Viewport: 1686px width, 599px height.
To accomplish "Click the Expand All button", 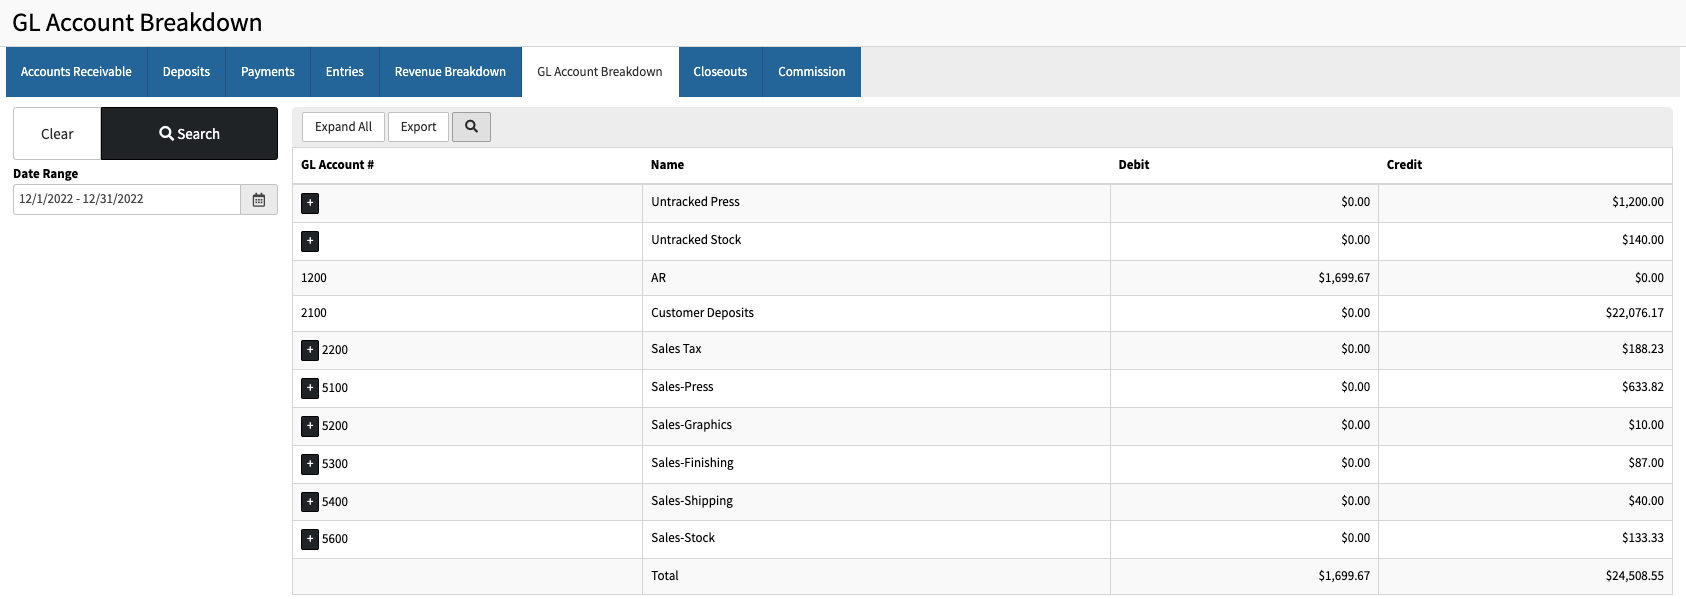I will [343, 127].
